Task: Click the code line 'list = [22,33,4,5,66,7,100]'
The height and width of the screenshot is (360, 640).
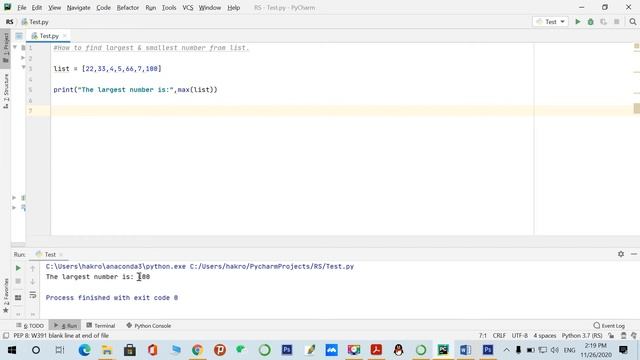Action: pyautogui.click(x=107, y=69)
